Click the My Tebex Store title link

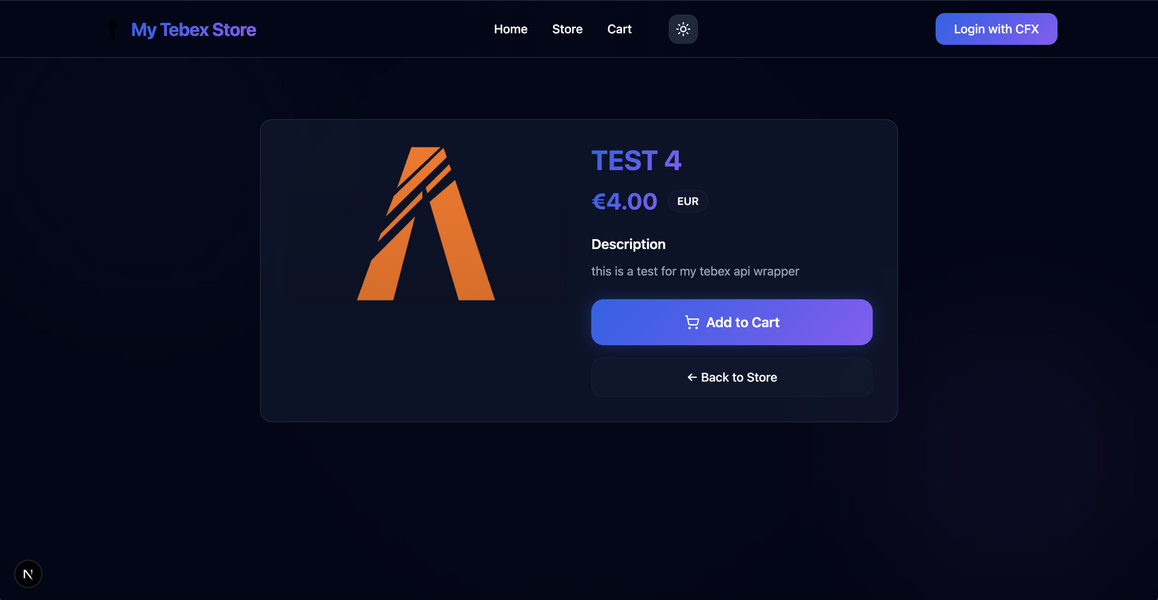pyautogui.click(x=193, y=30)
